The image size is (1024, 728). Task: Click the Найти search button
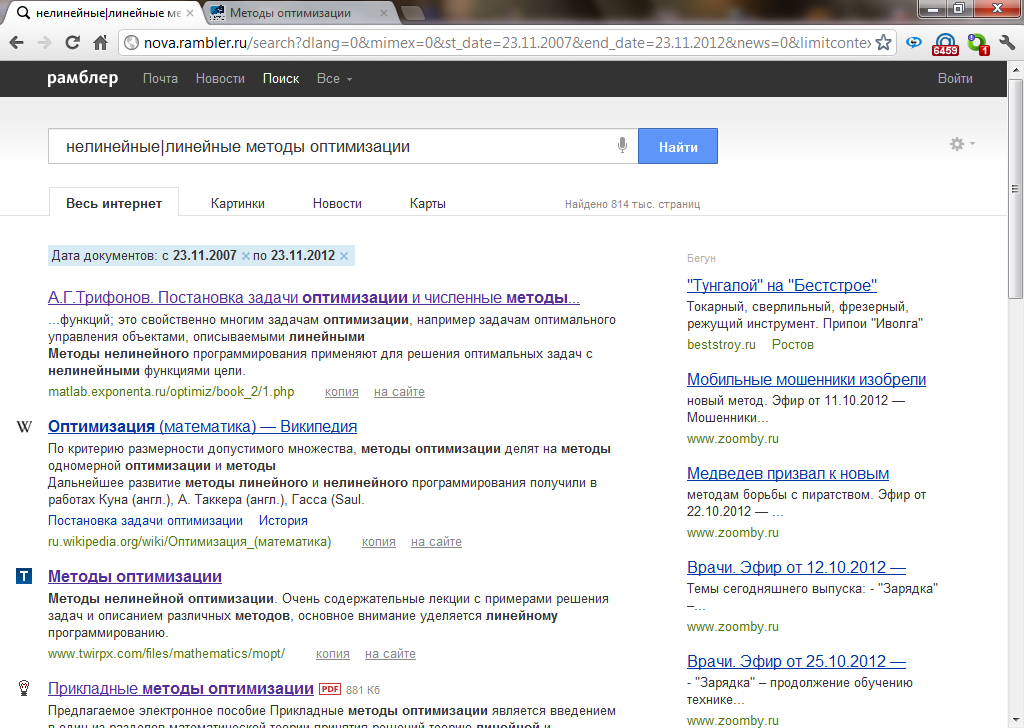pyautogui.click(x=678, y=146)
